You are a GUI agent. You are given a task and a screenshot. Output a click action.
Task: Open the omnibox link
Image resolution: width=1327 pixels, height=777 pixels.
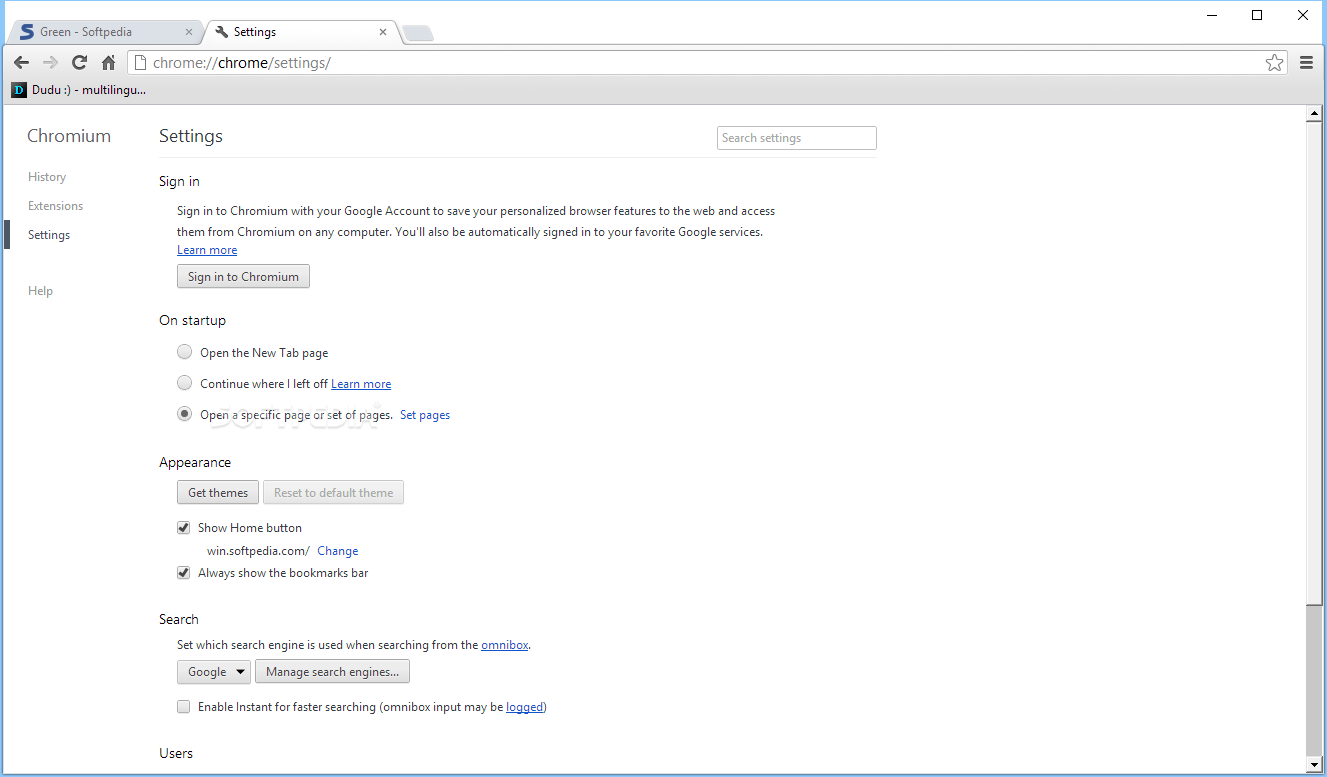click(x=504, y=645)
